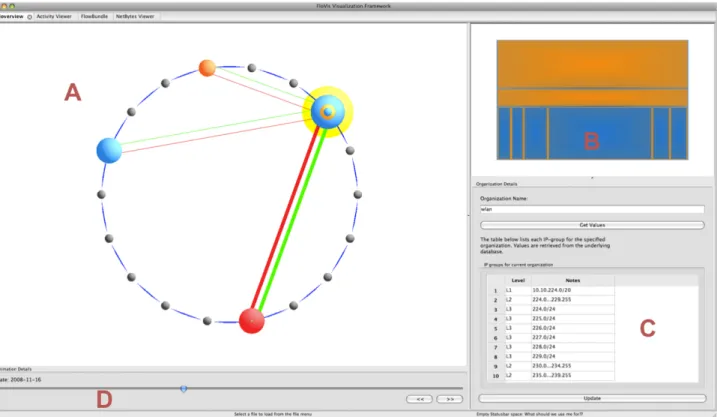Switch to the Overview tab

click(x=12, y=16)
